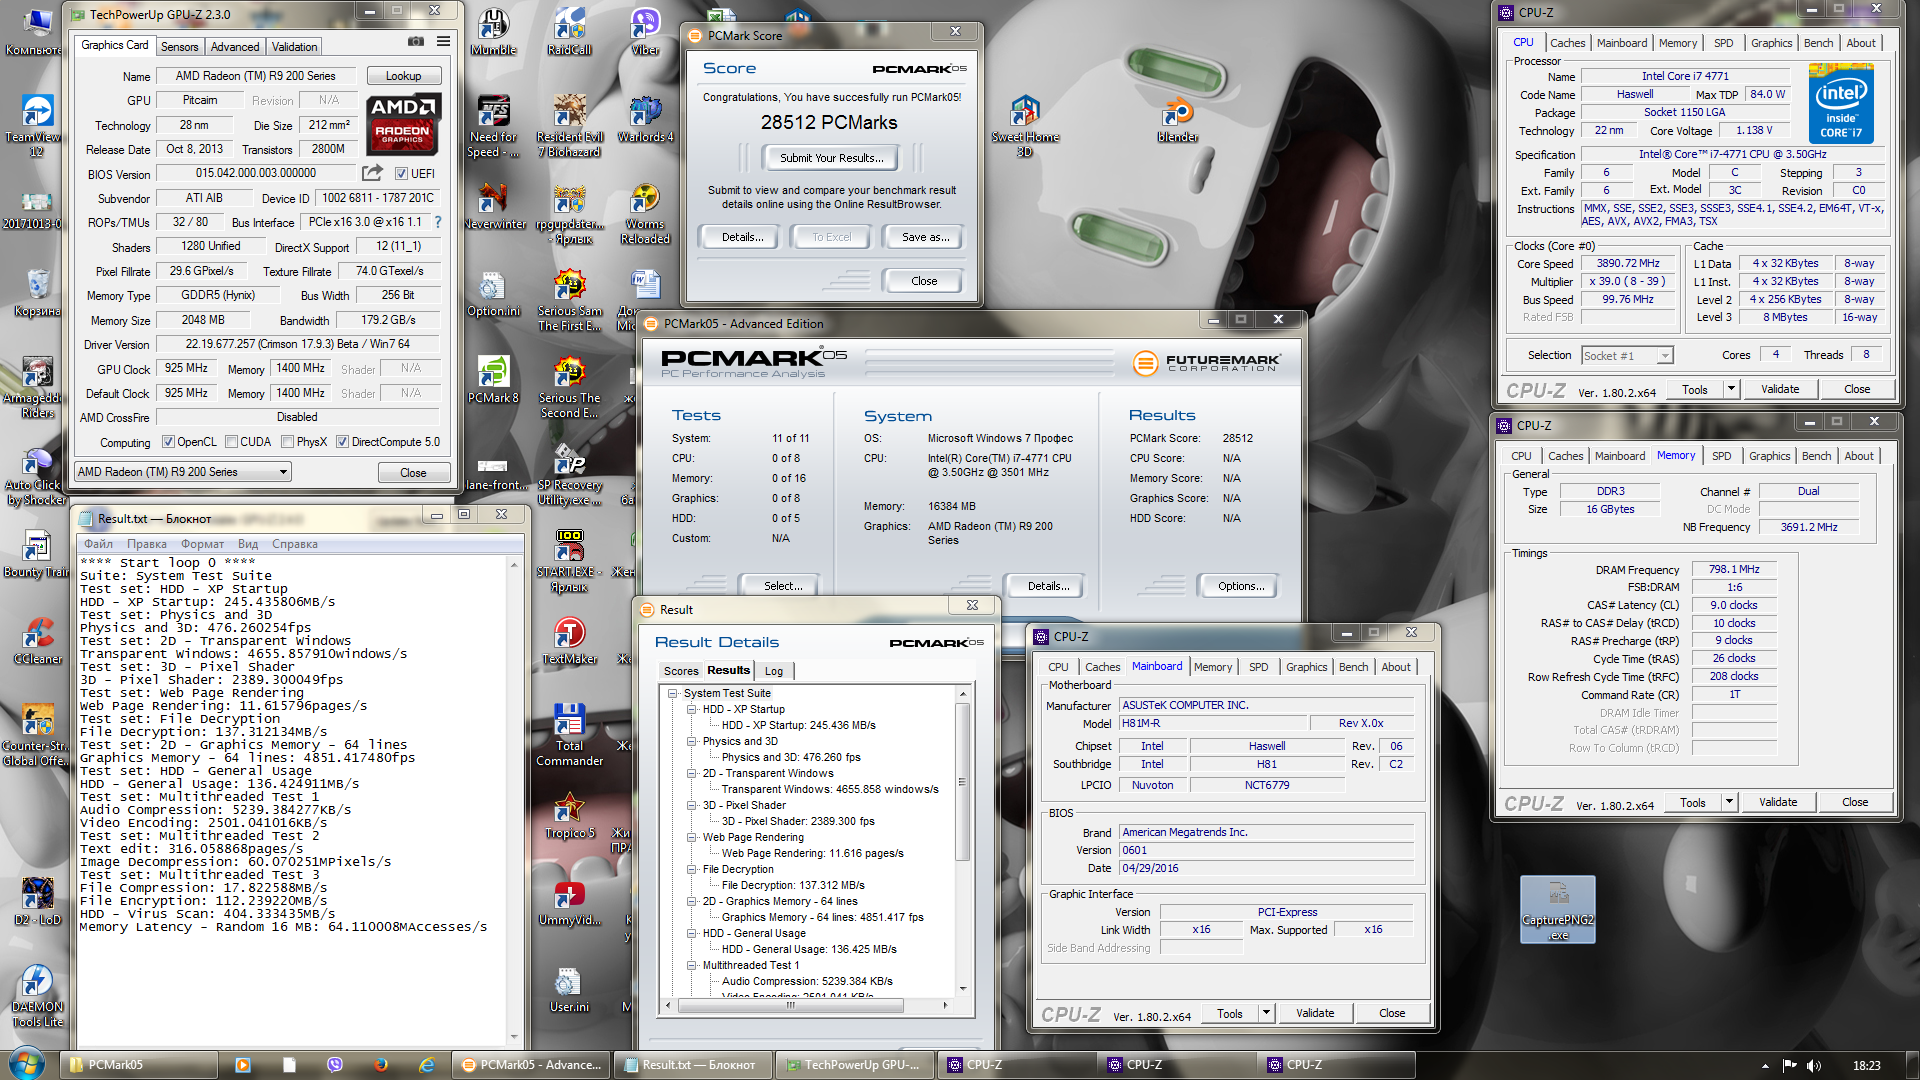Screen dimensions: 1920x1080
Task: Open the Mumble desktop icon
Action: [x=493, y=30]
